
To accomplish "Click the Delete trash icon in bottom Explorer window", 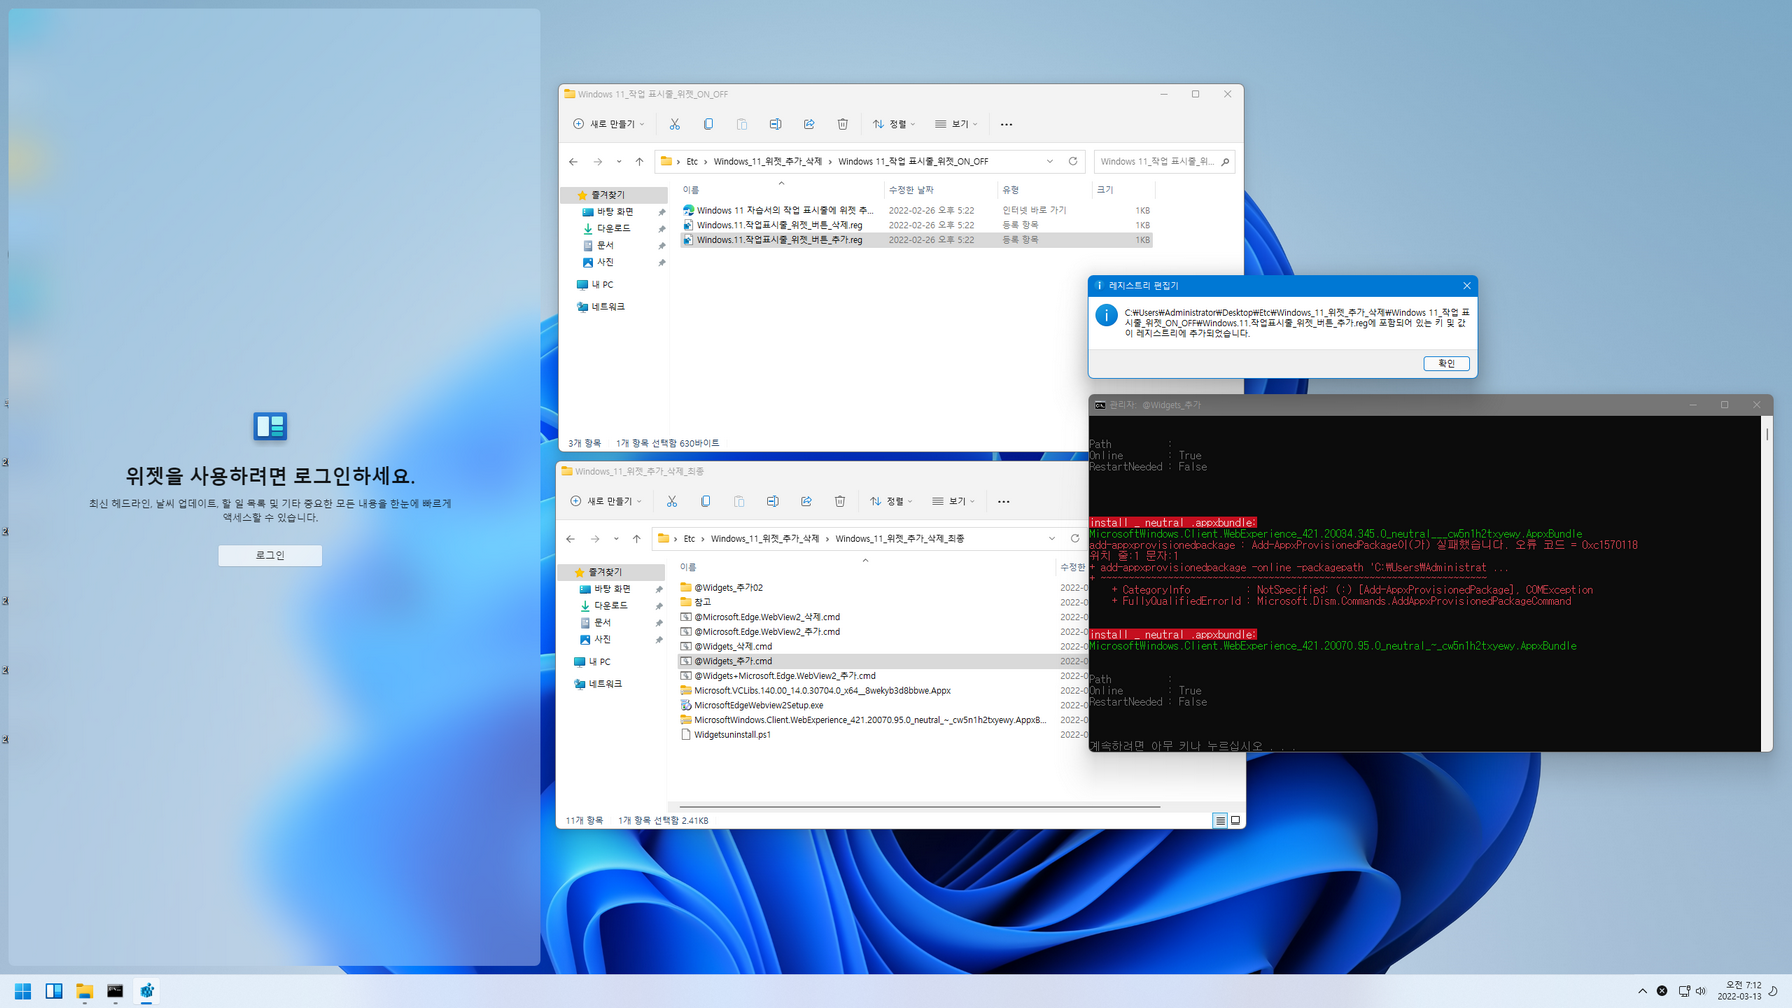I will 840,501.
